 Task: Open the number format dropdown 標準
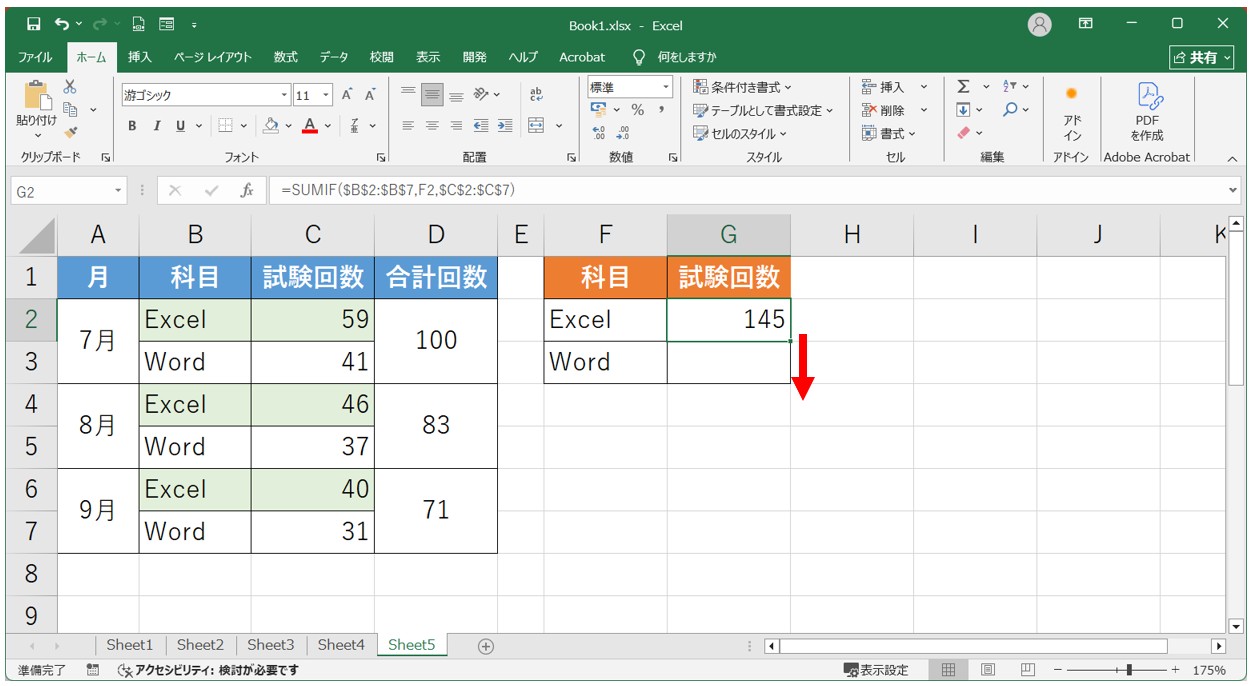666,88
